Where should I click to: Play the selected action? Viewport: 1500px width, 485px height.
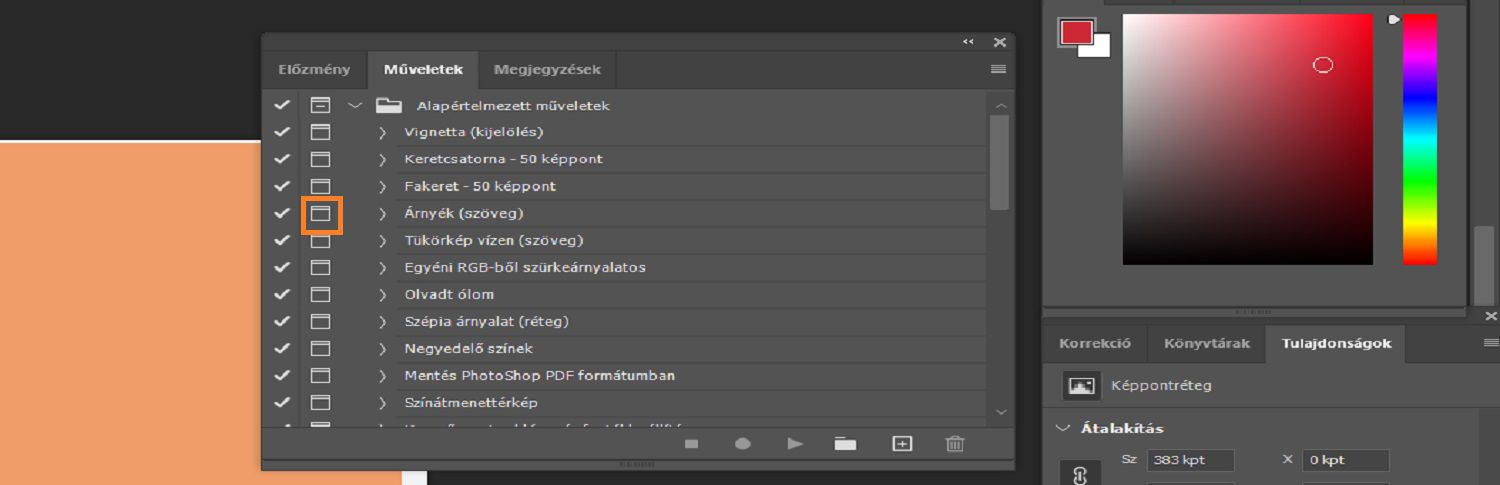click(x=795, y=444)
